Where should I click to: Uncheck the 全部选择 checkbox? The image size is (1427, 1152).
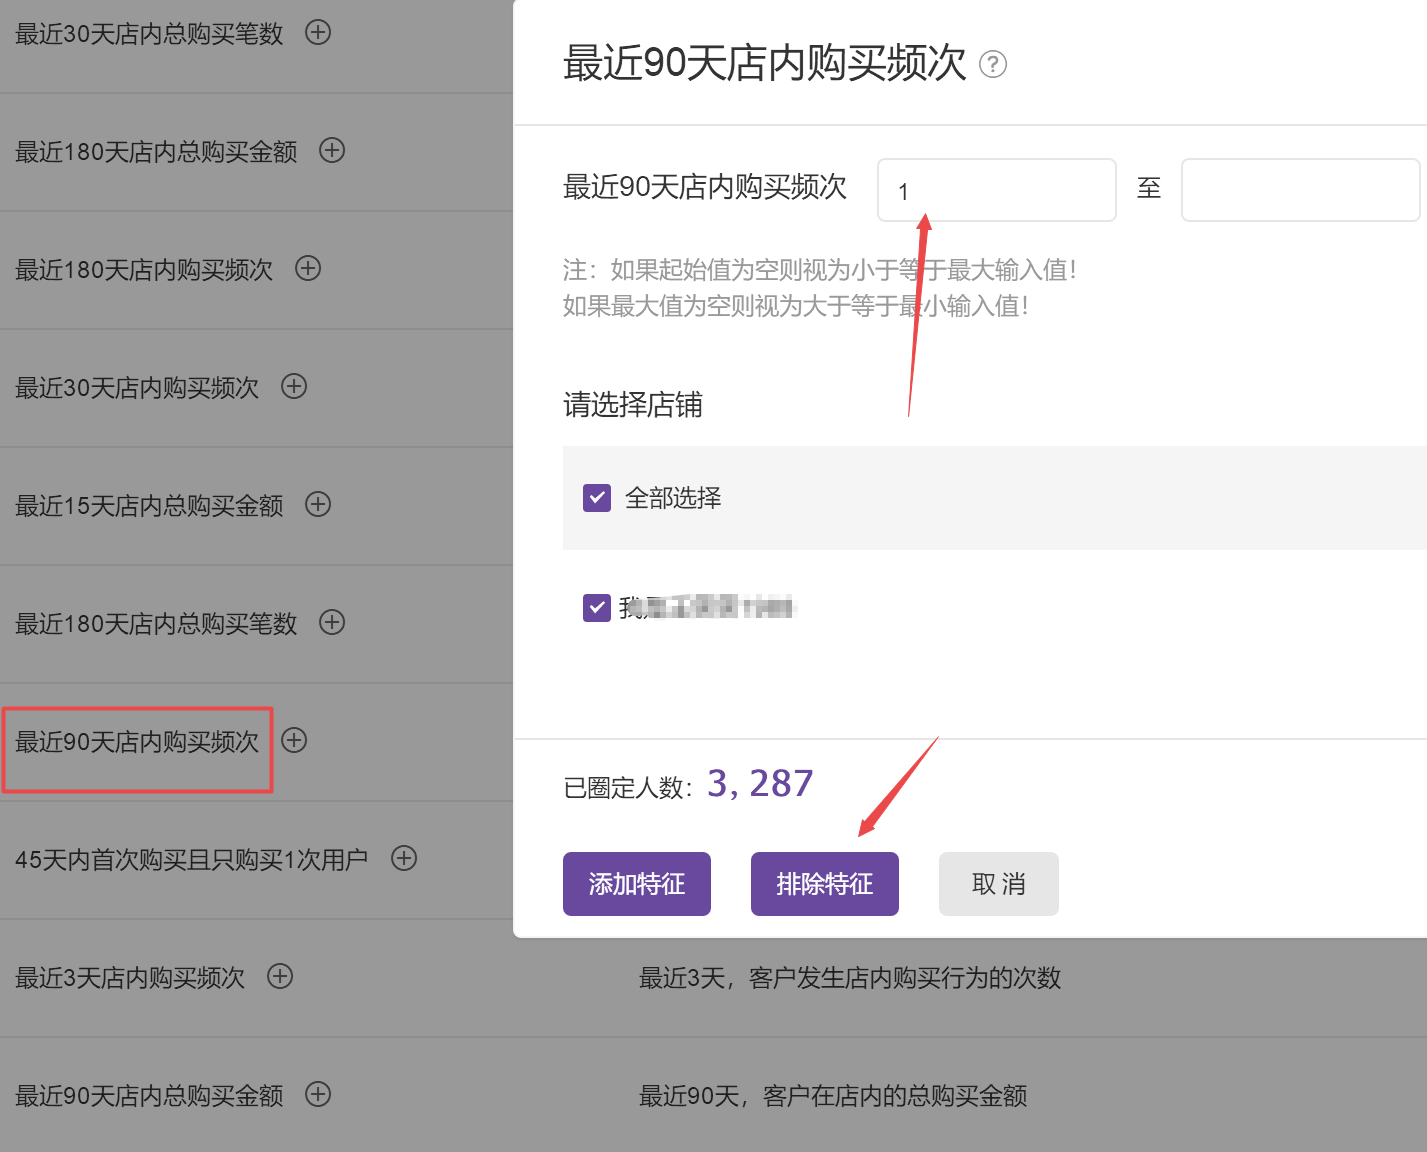[597, 498]
